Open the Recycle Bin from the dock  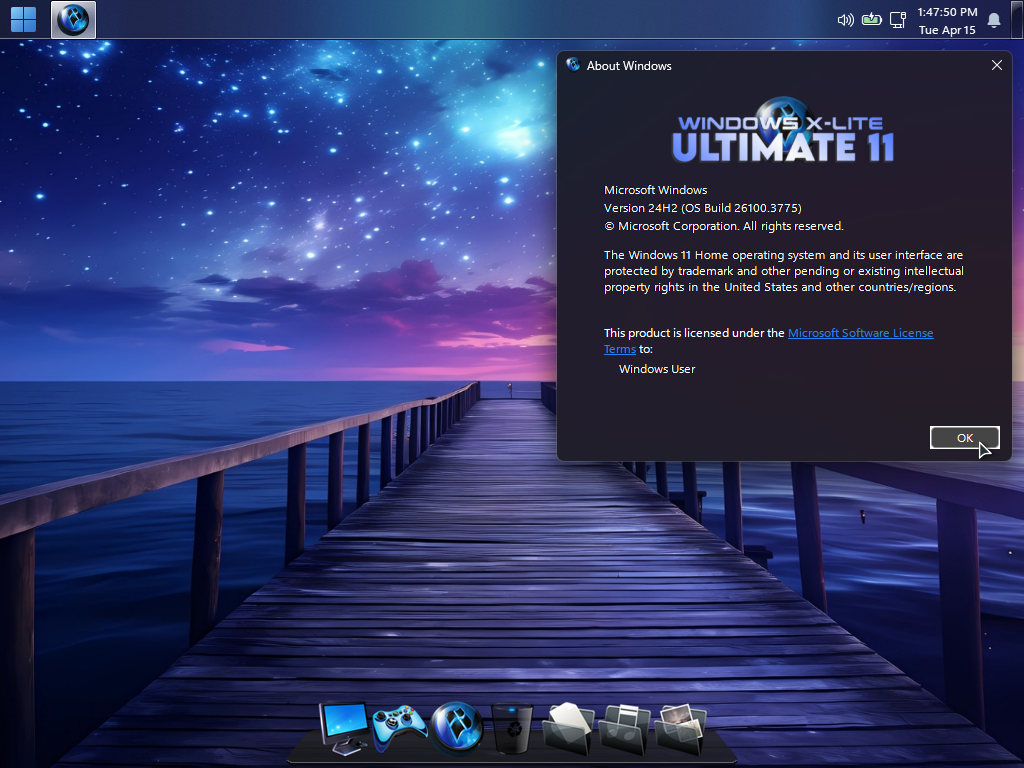click(512, 728)
